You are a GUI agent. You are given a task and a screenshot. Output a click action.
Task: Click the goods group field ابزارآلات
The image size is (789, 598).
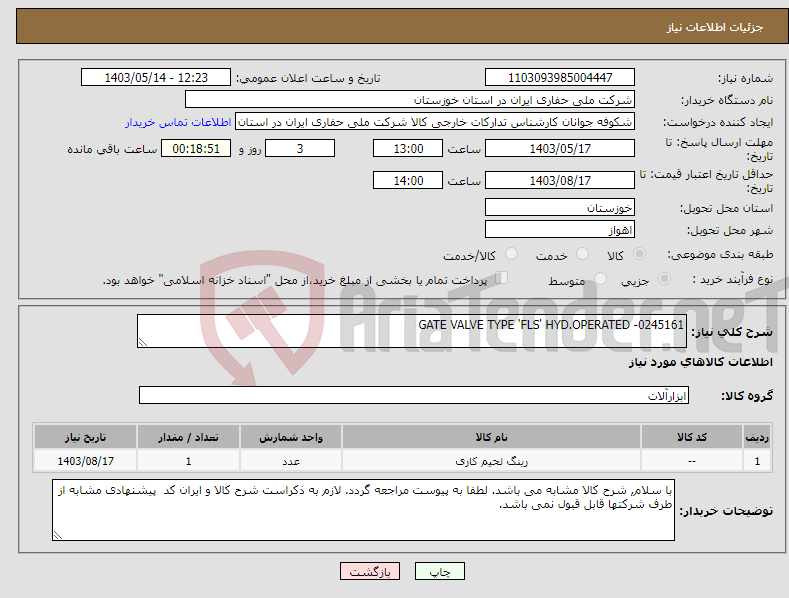point(414,395)
